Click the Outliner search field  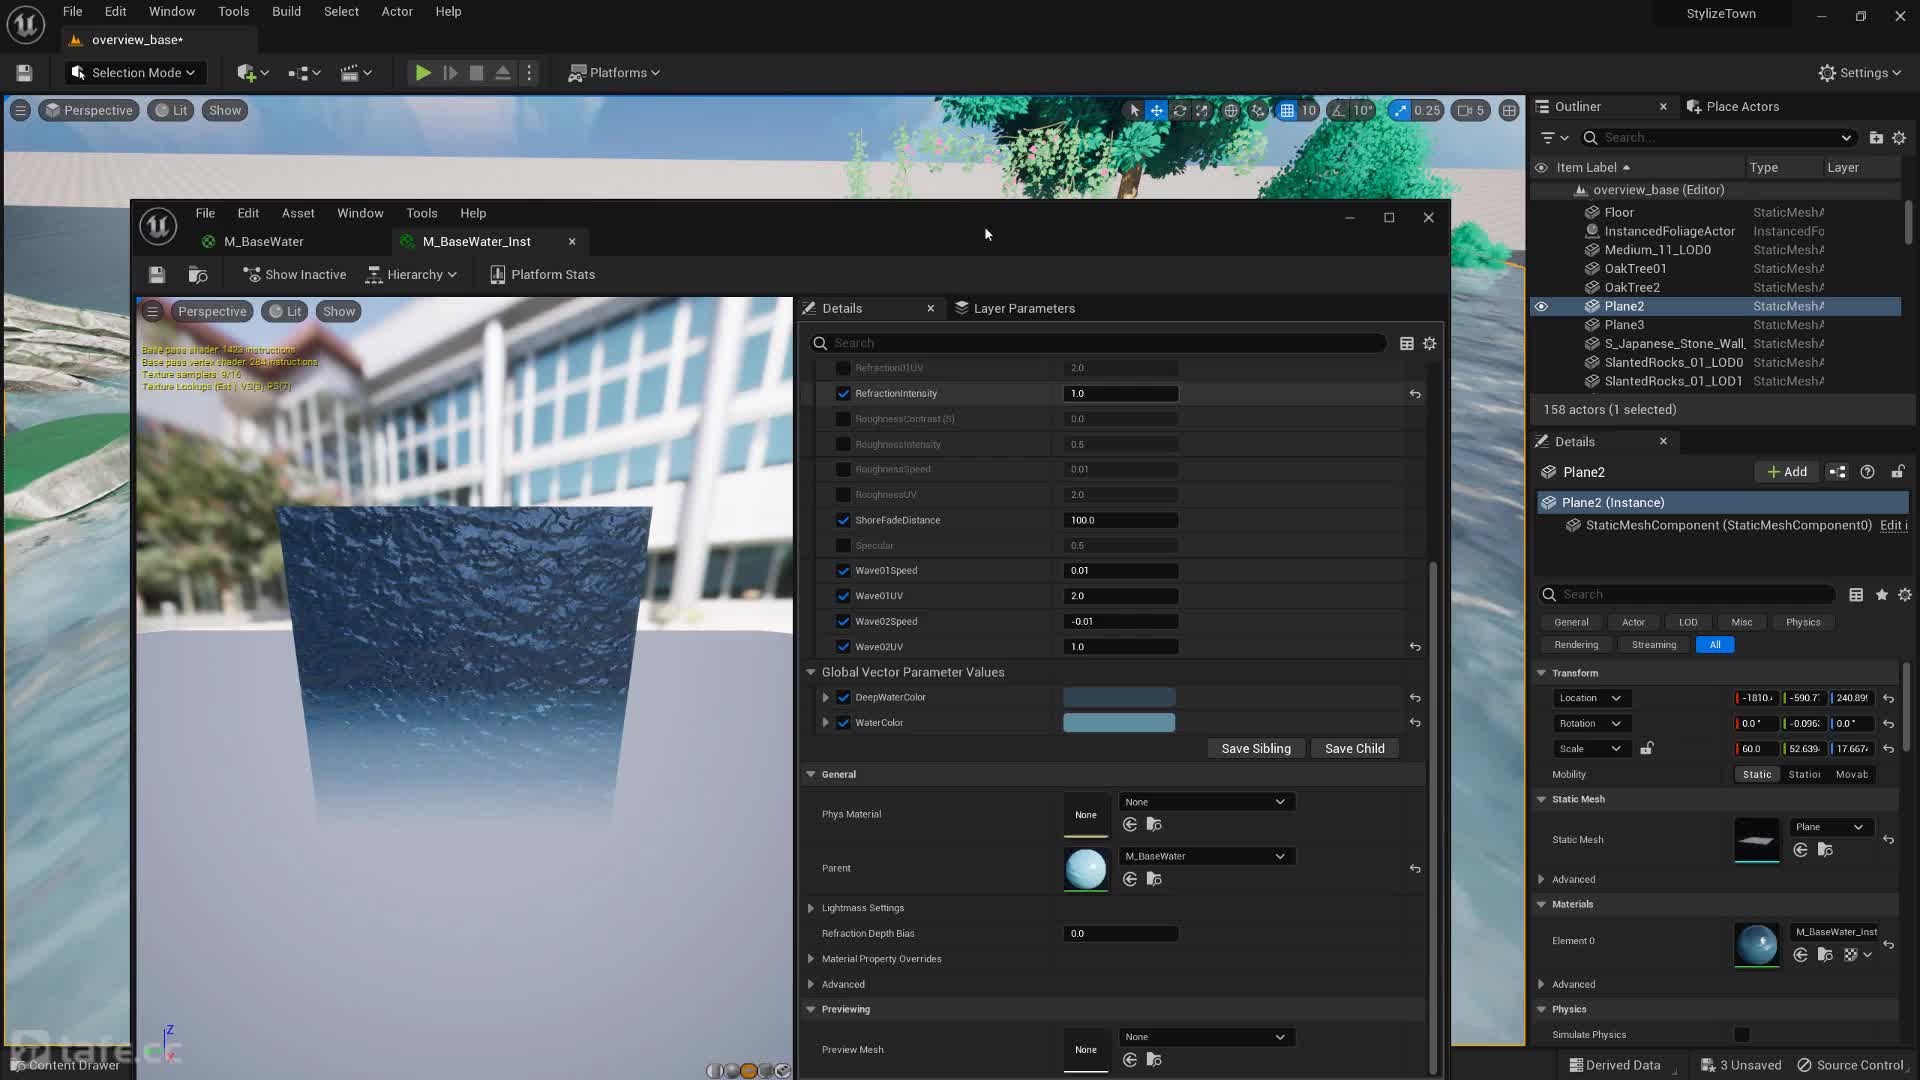[x=1718, y=138]
